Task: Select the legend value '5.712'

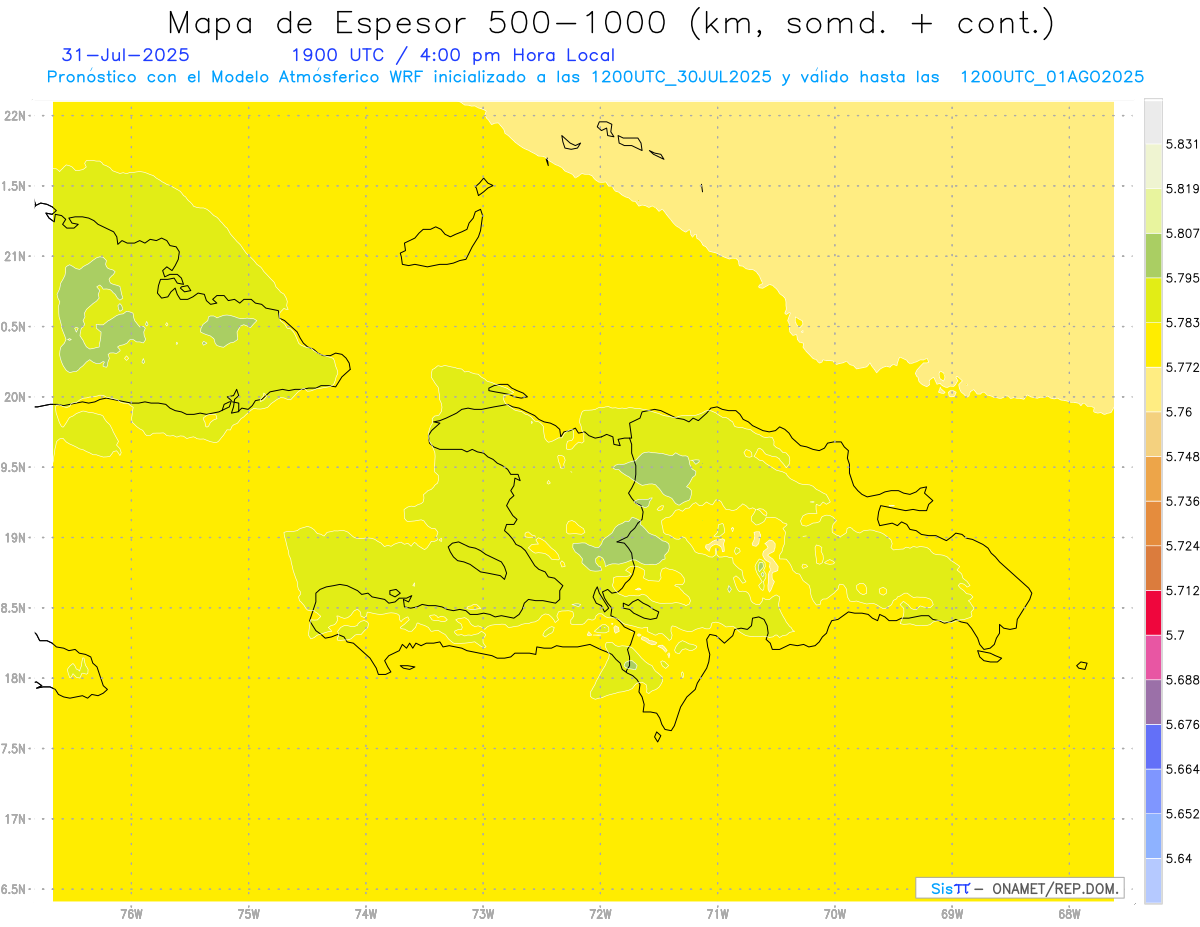Action: 1183,590
